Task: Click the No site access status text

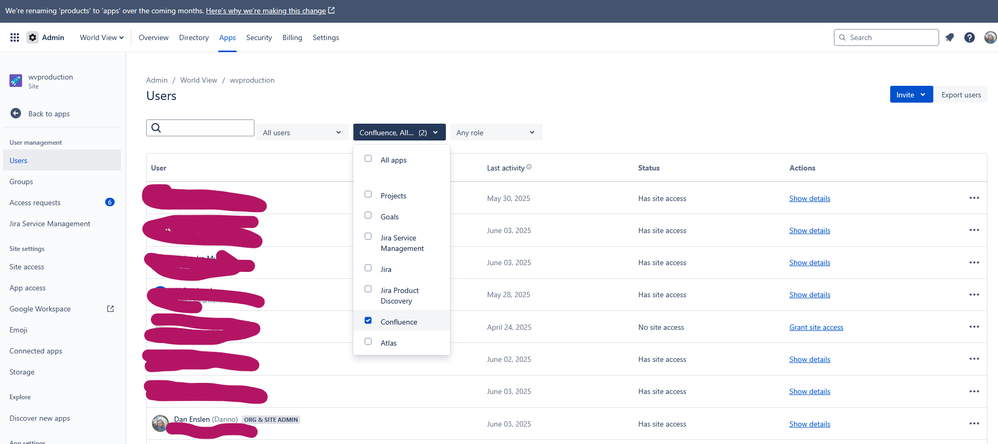Action: coord(661,327)
